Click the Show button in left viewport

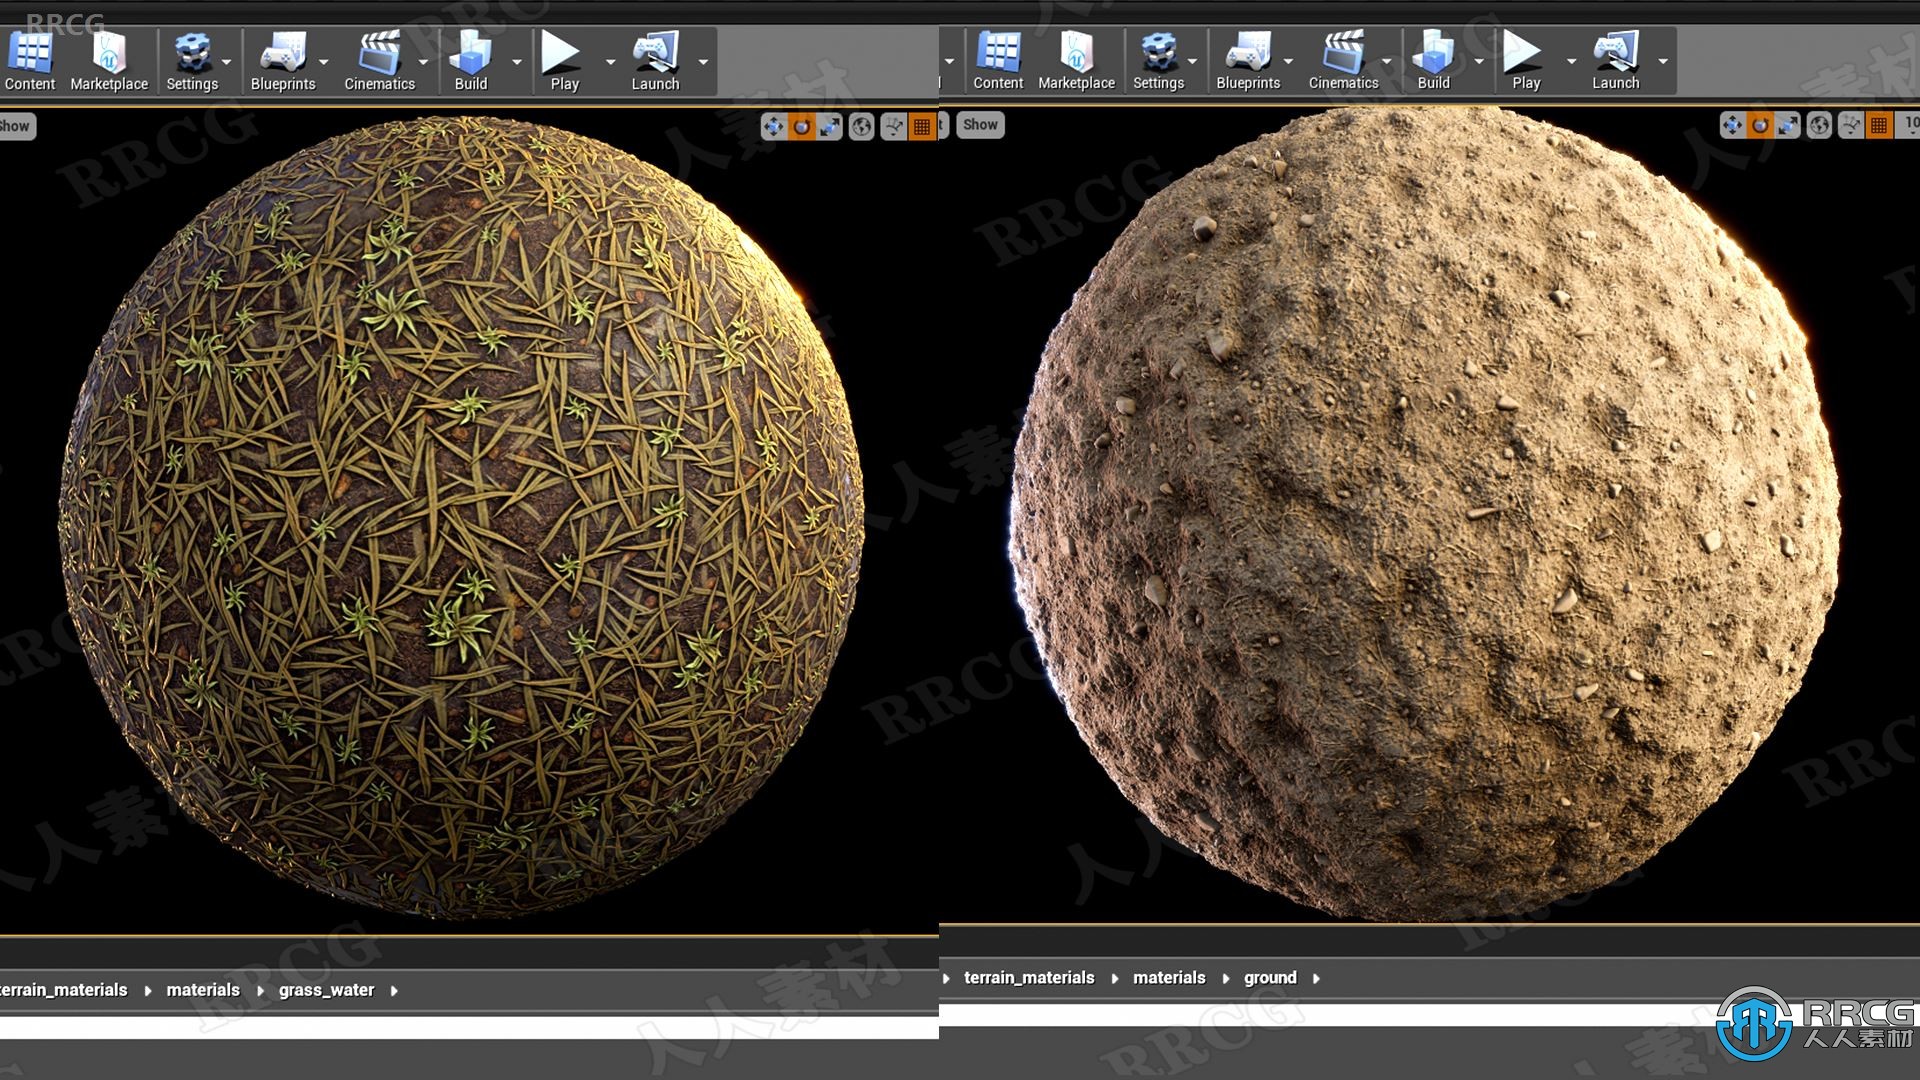coord(15,124)
